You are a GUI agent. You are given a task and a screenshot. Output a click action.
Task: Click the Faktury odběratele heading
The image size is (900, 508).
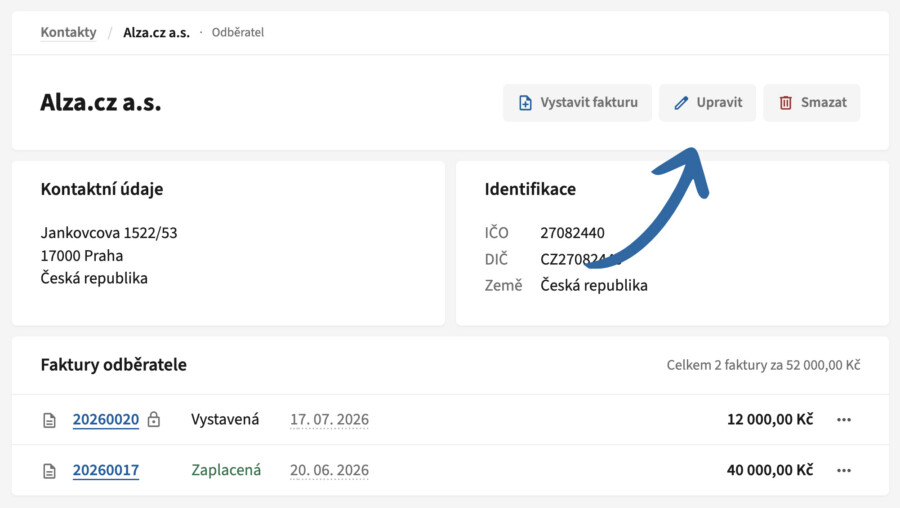point(114,365)
